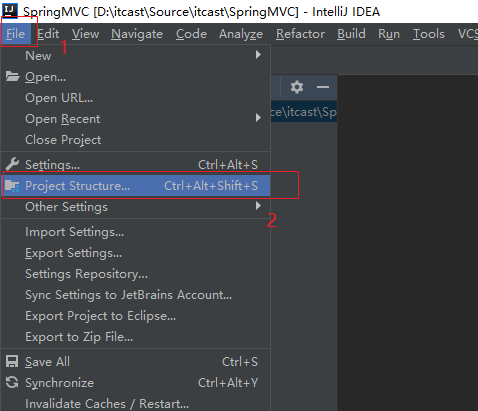Image resolution: width=478 pixels, height=411 pixels.
Task: Click the IntelliJ IDEA logo in title bar
Action: [x=10, y=11]
